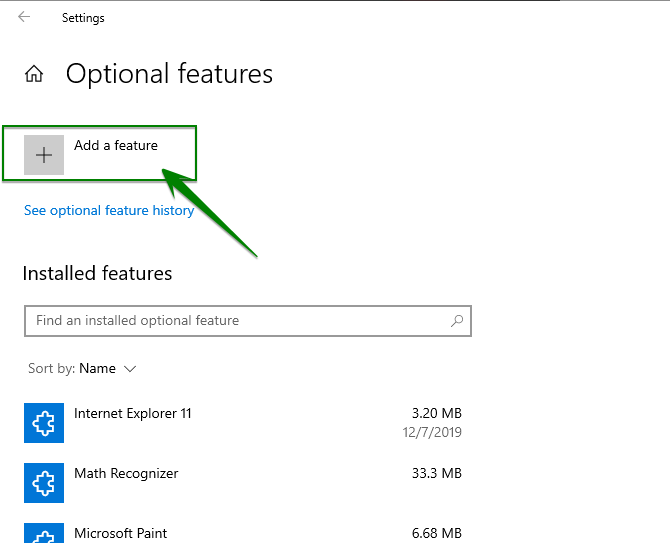Click the search magnifier icon
This screenshot has height=543, width=670.
coord(457,321)
